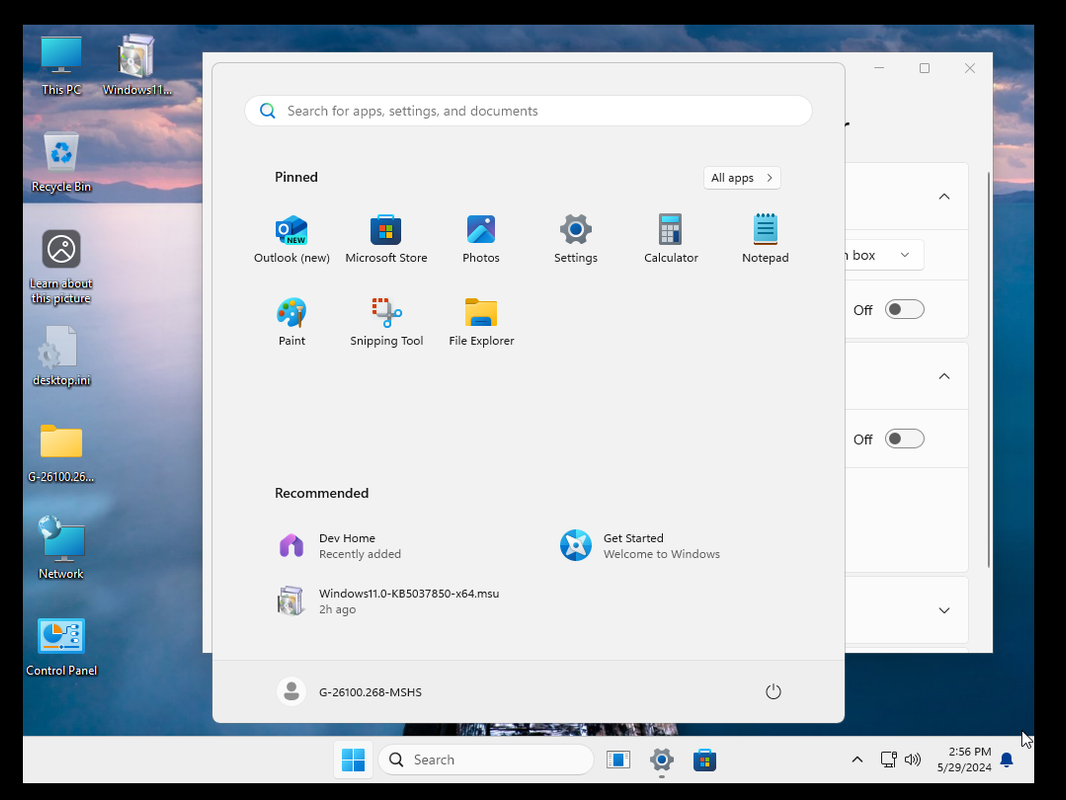Open Get Started recommended item
1066x800 pixels.
[639, 546]
